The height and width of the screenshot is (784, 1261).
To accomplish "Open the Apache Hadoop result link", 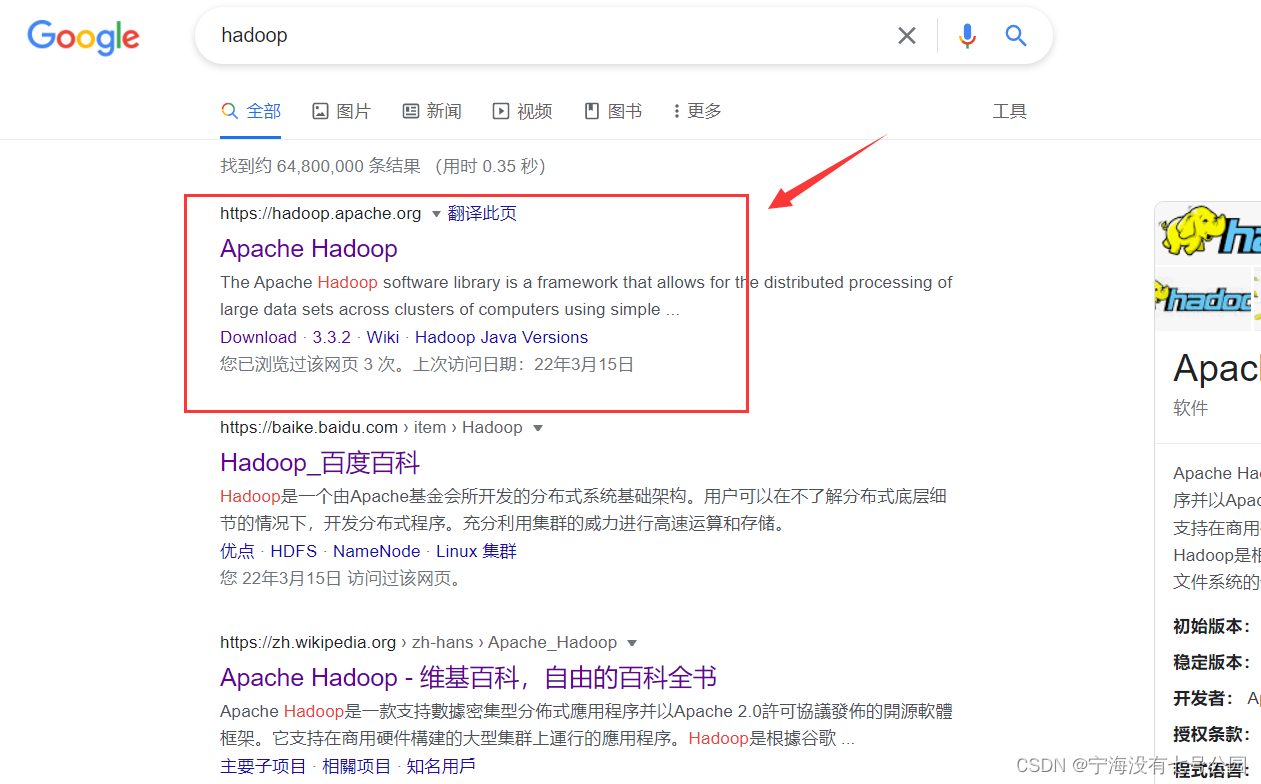I will pyautogui.click(x=308, y=248).
